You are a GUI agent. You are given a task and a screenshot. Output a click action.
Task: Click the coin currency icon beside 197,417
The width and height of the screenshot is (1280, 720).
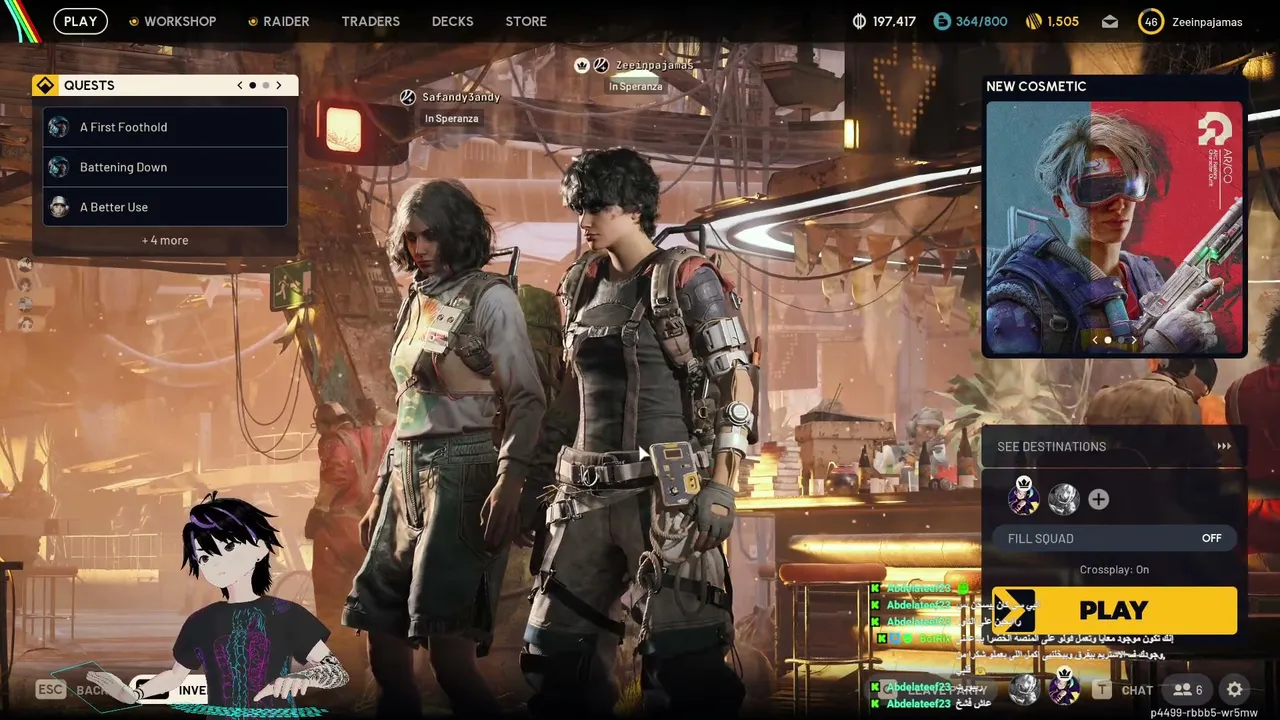click(x=859, y=21)
